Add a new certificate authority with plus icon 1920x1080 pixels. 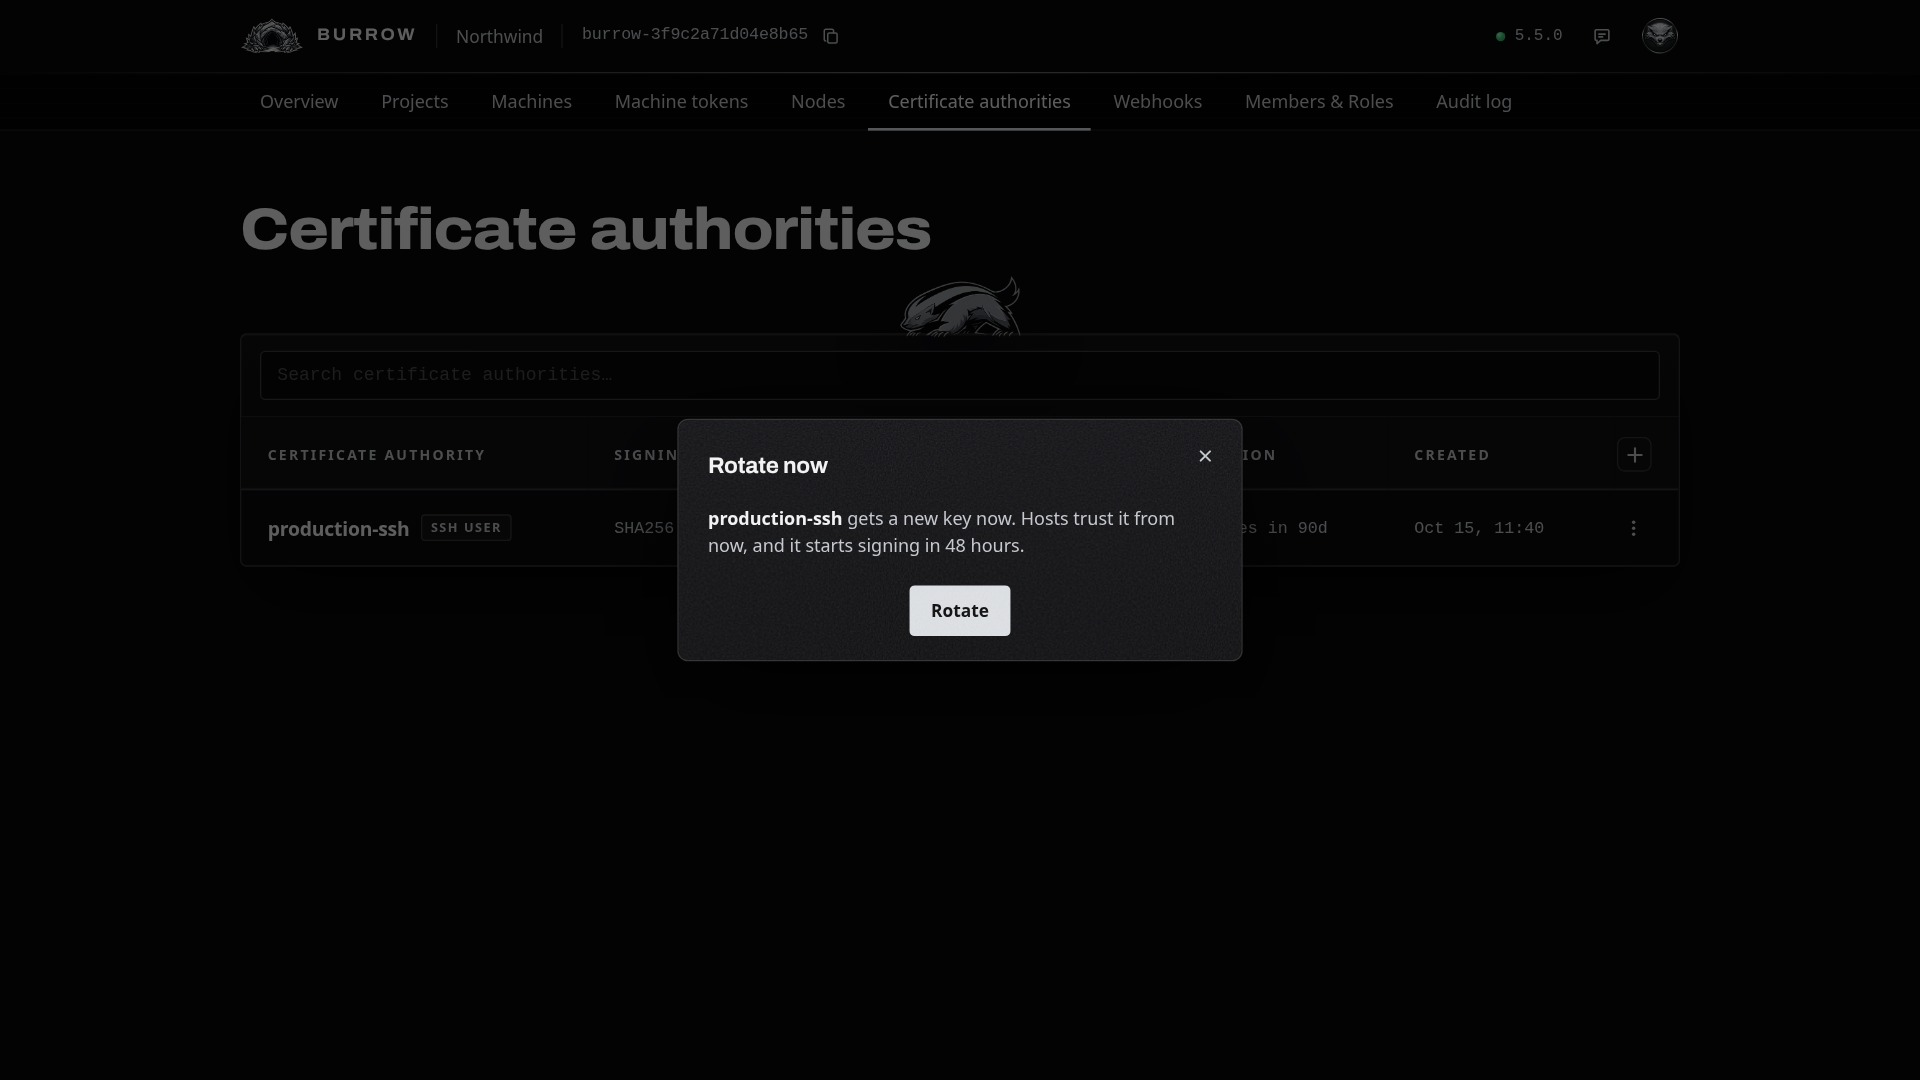(1634, 455)
